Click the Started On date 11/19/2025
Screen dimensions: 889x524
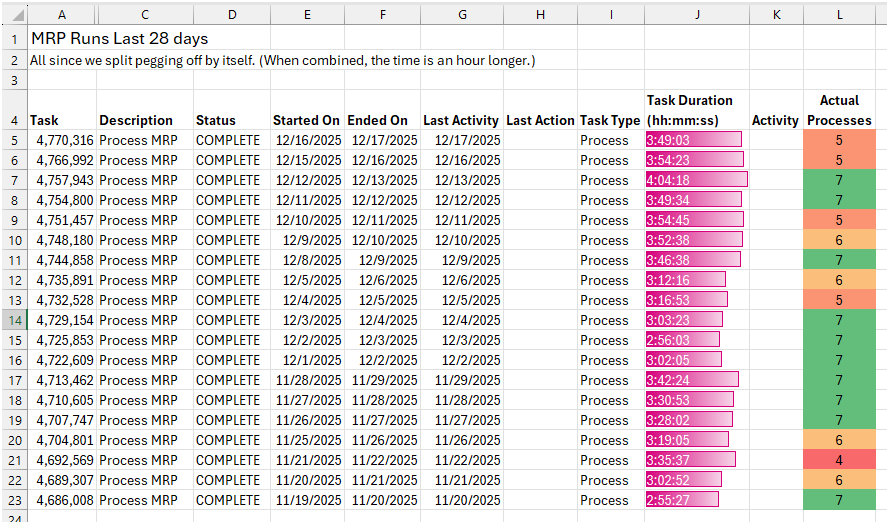pos(307,500)
